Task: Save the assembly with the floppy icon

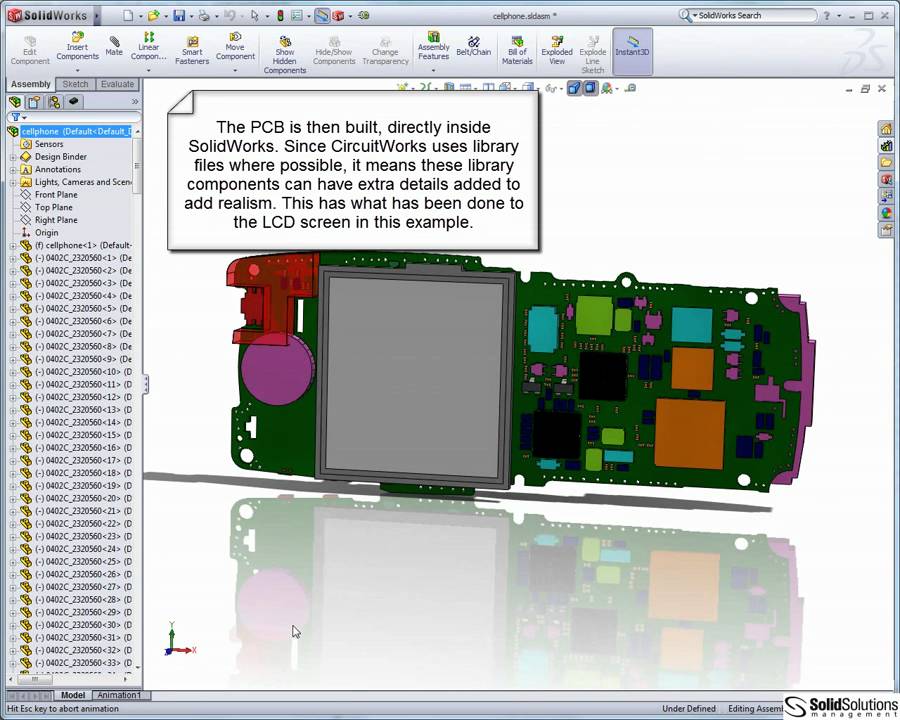Action: click(x=180, y=16)
